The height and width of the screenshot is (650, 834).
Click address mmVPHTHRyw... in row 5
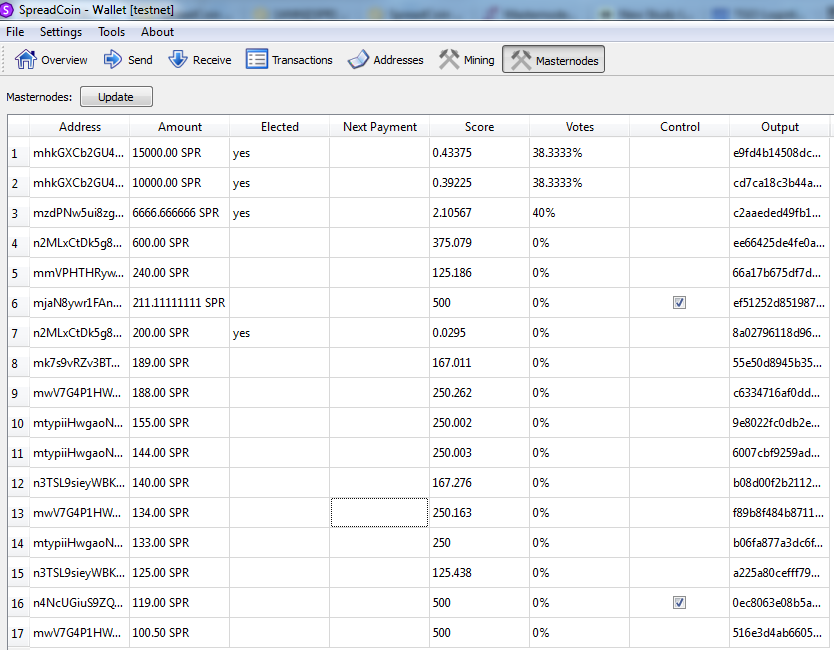[x=80, y=273]
